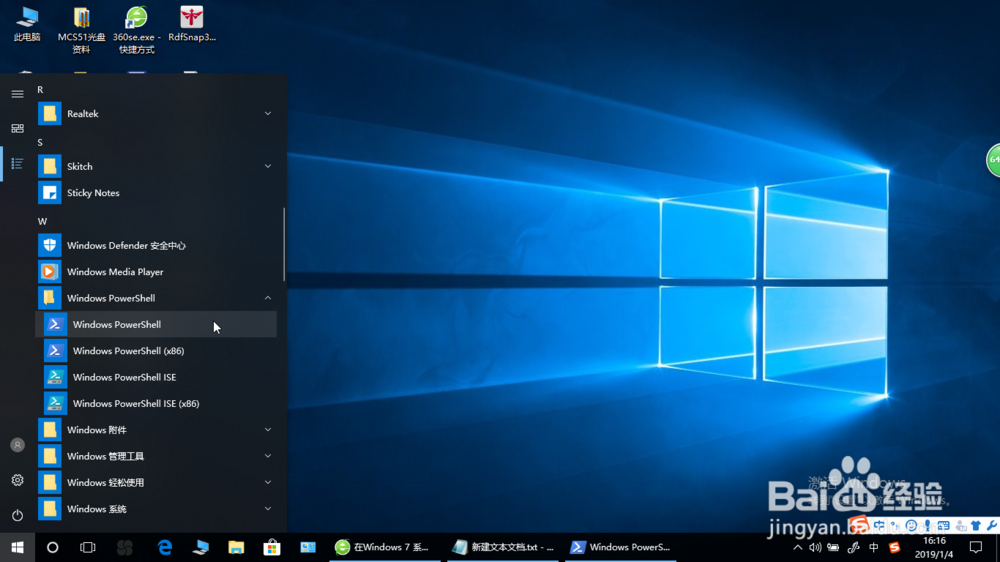Open Task View on taskbar
This screenshot has height=562, width=1000.
pyautogui.click(x=87, y=547)
